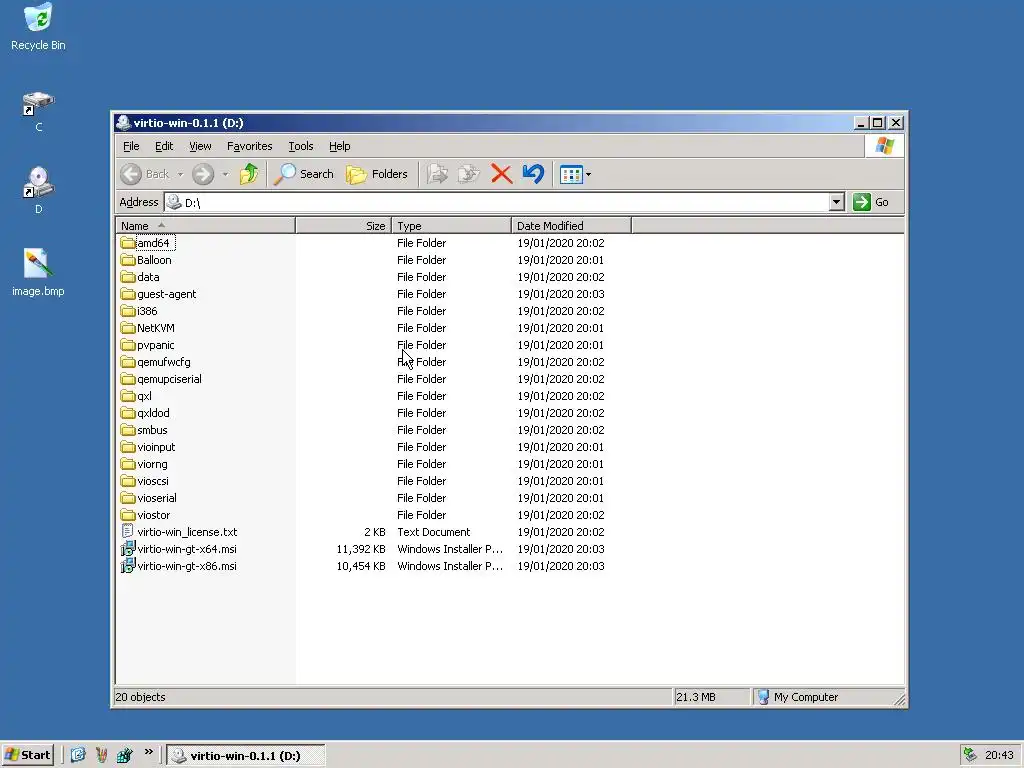Click the Forward navigation arrow
The image size is (1024, 768).
point(203,174)
